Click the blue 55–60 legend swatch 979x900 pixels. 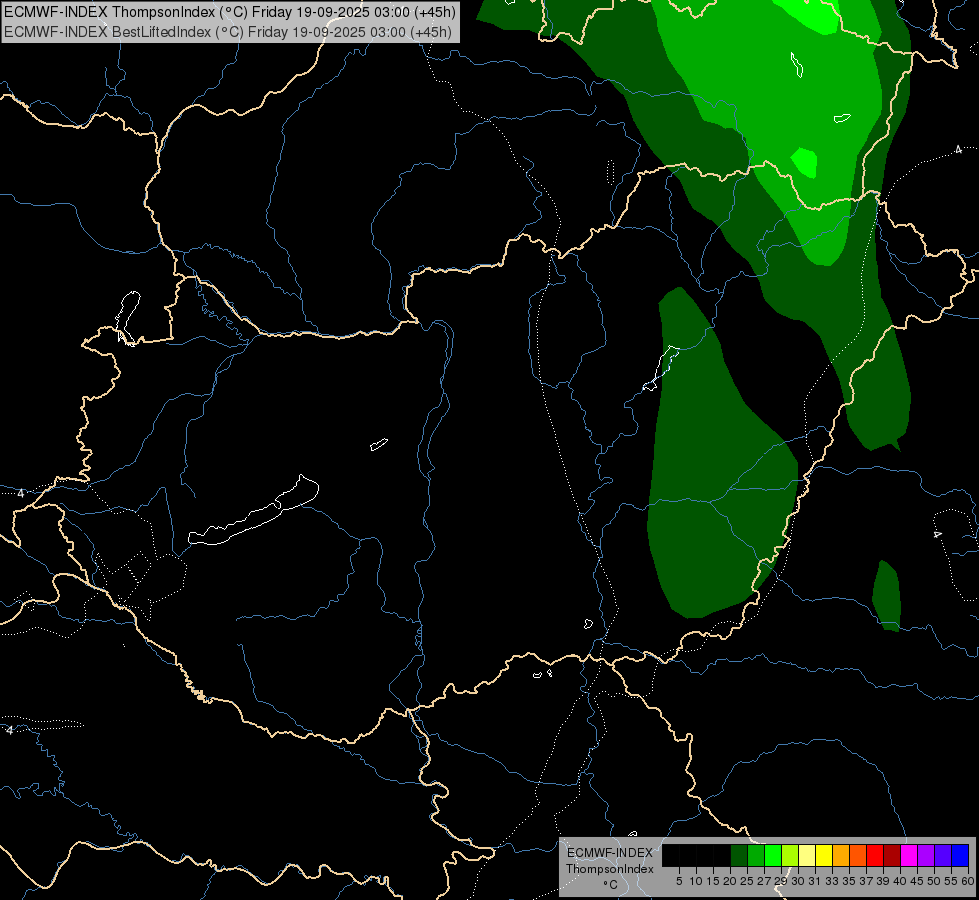pyautogui.click(x=960, y=855)
